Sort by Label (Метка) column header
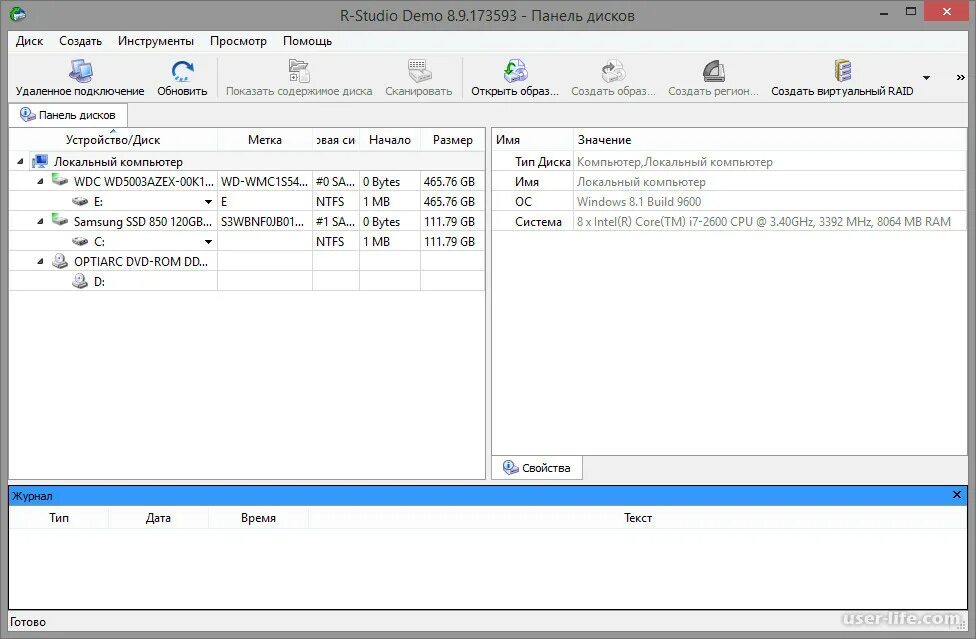This screenshot has width=976, height=639. [x=265, y=140]
